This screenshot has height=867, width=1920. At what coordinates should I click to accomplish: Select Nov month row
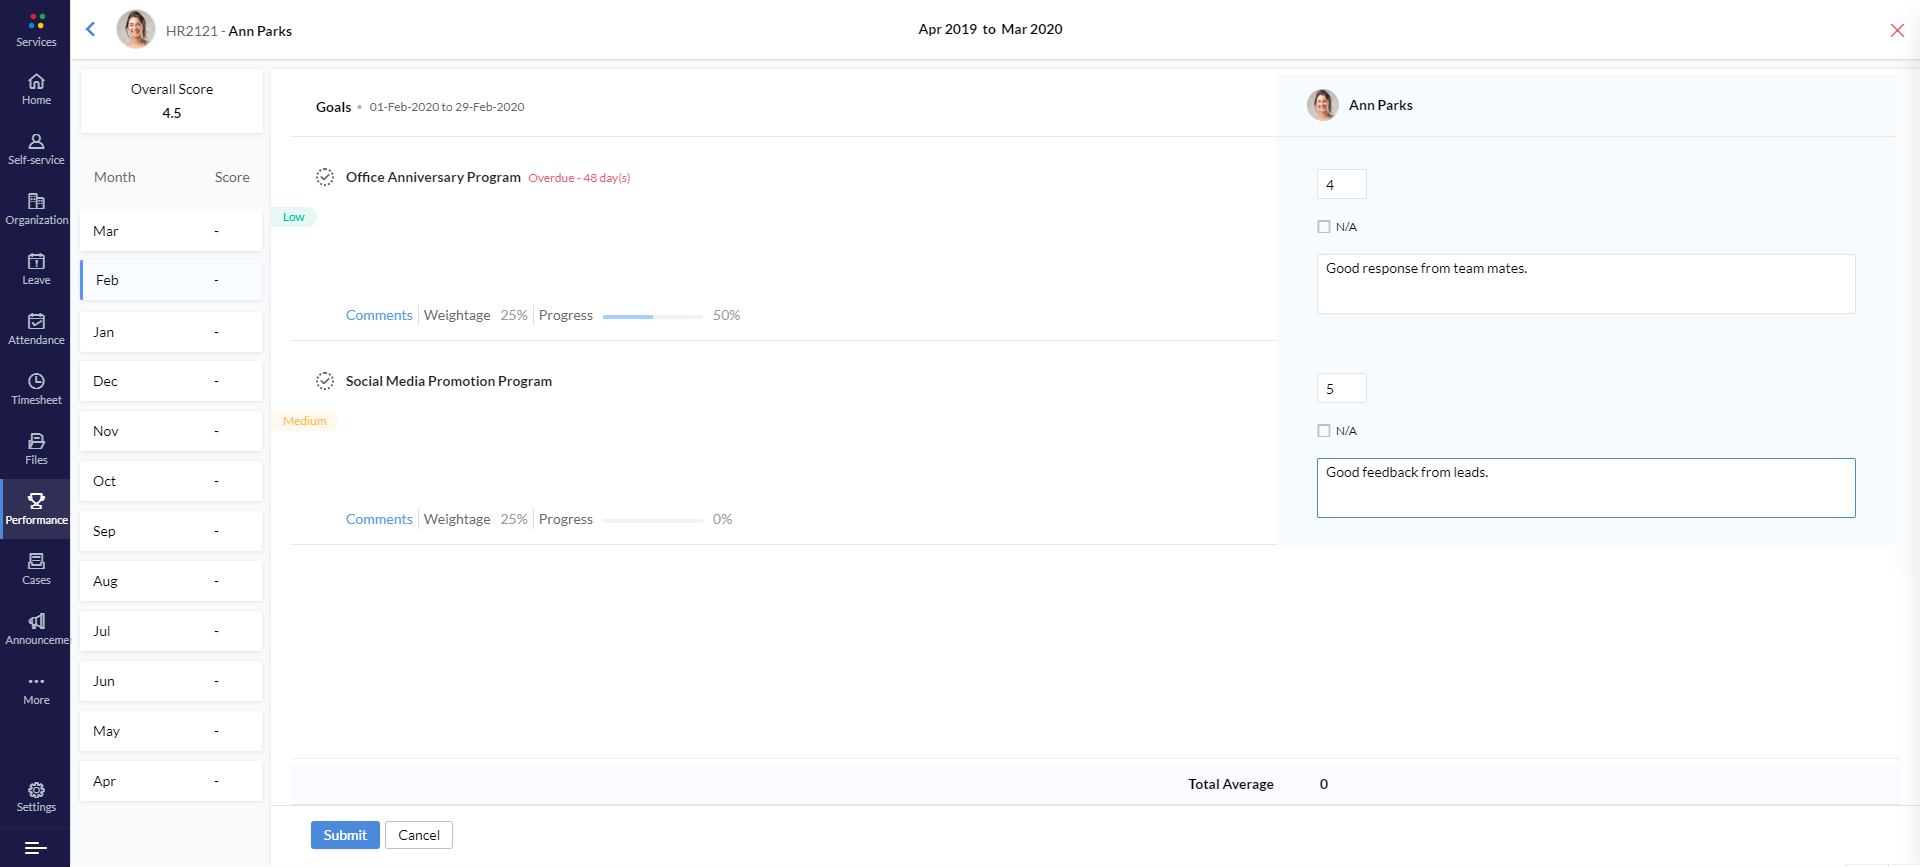(x=171, y=431)
